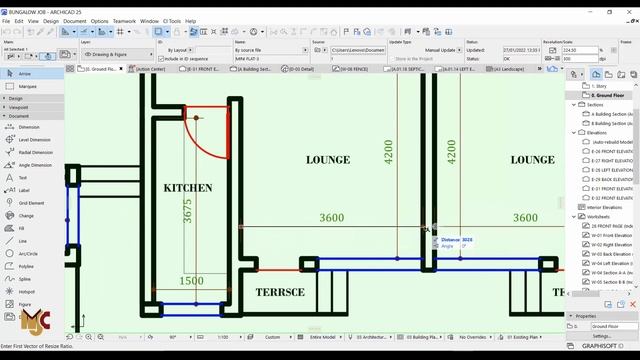Collapse the Design toolbox group
The width and height of the screenshot is (640, 360).
(4, 98)
